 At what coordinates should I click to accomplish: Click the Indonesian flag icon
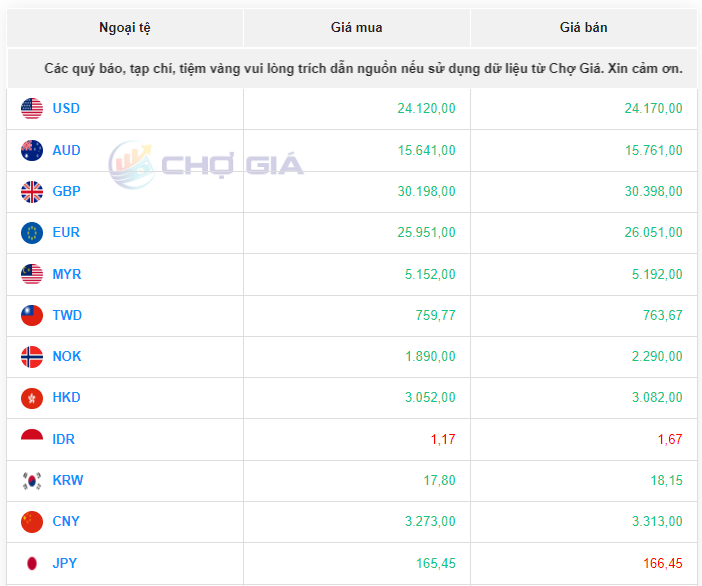coord(32,439)
